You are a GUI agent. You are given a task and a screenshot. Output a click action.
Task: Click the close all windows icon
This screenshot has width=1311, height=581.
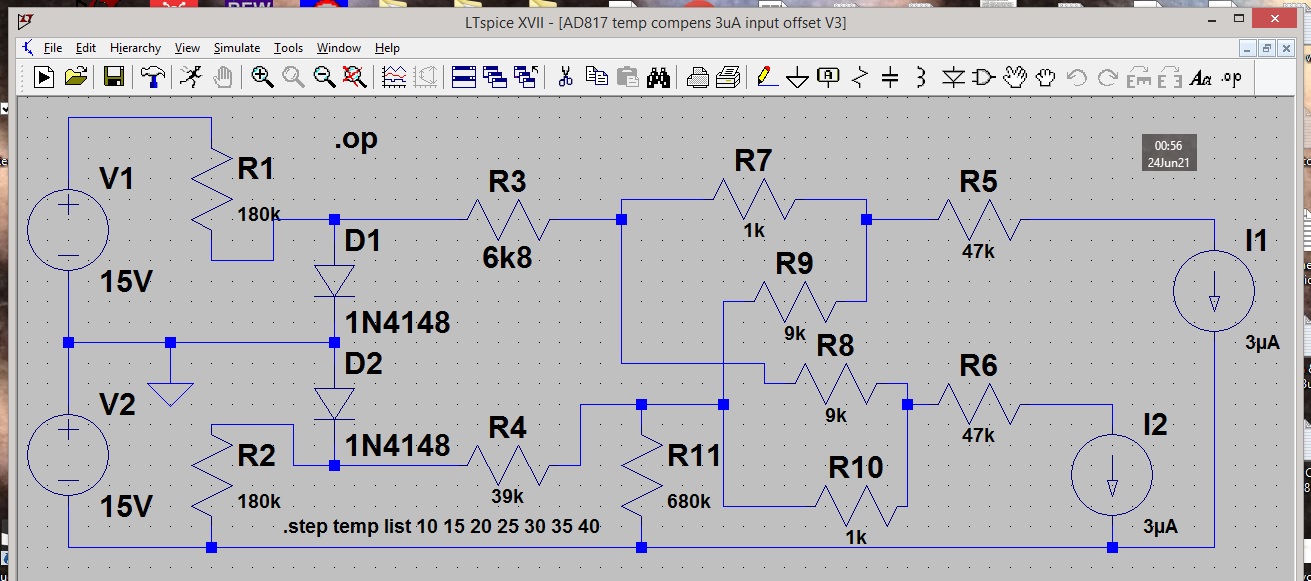point(525,77)
